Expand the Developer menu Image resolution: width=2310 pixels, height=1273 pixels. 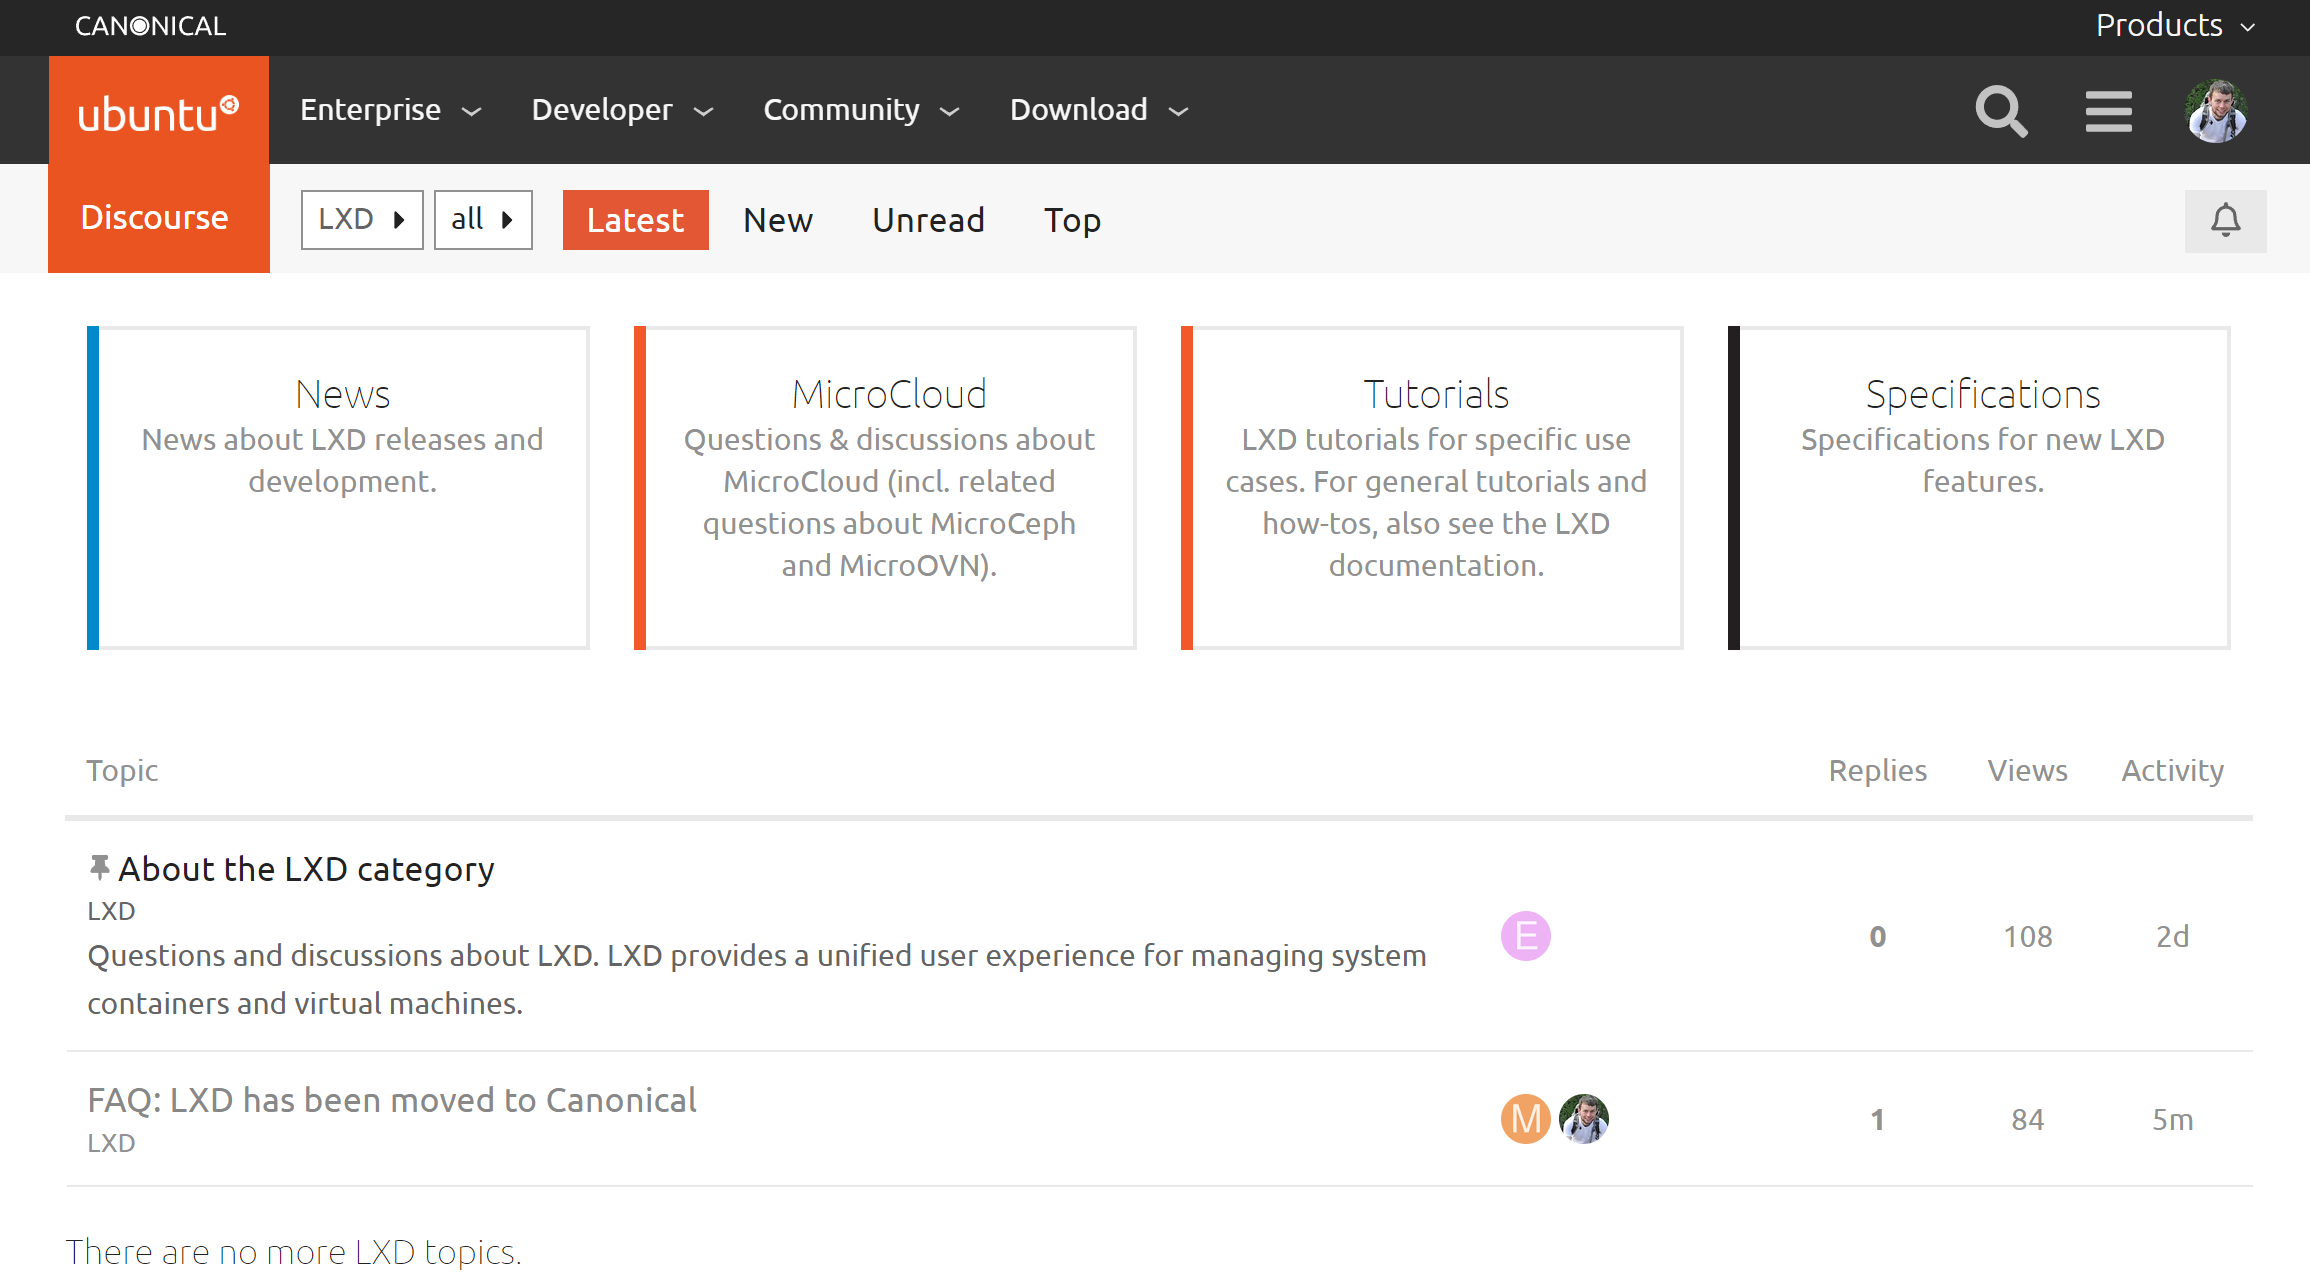(x=622, y=110)
